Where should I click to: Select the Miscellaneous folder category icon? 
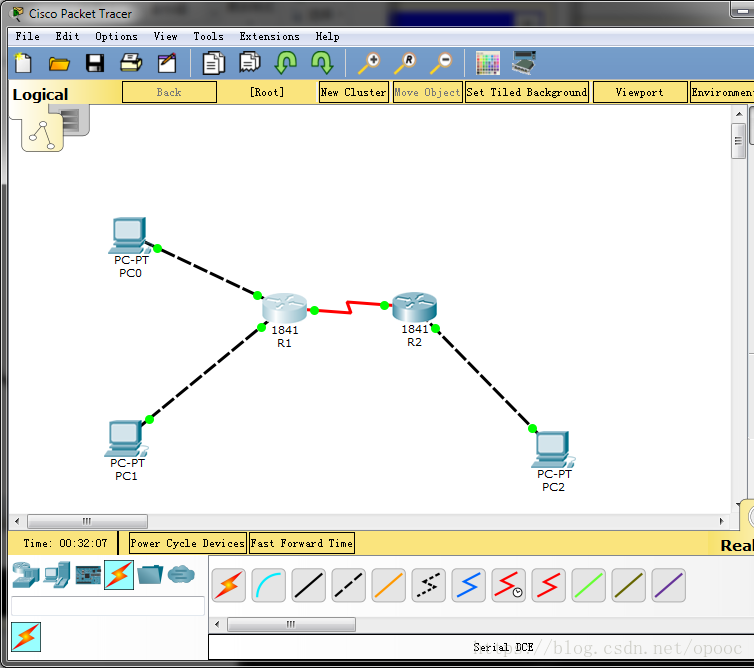pyautogui.click(x=150, y=575)
